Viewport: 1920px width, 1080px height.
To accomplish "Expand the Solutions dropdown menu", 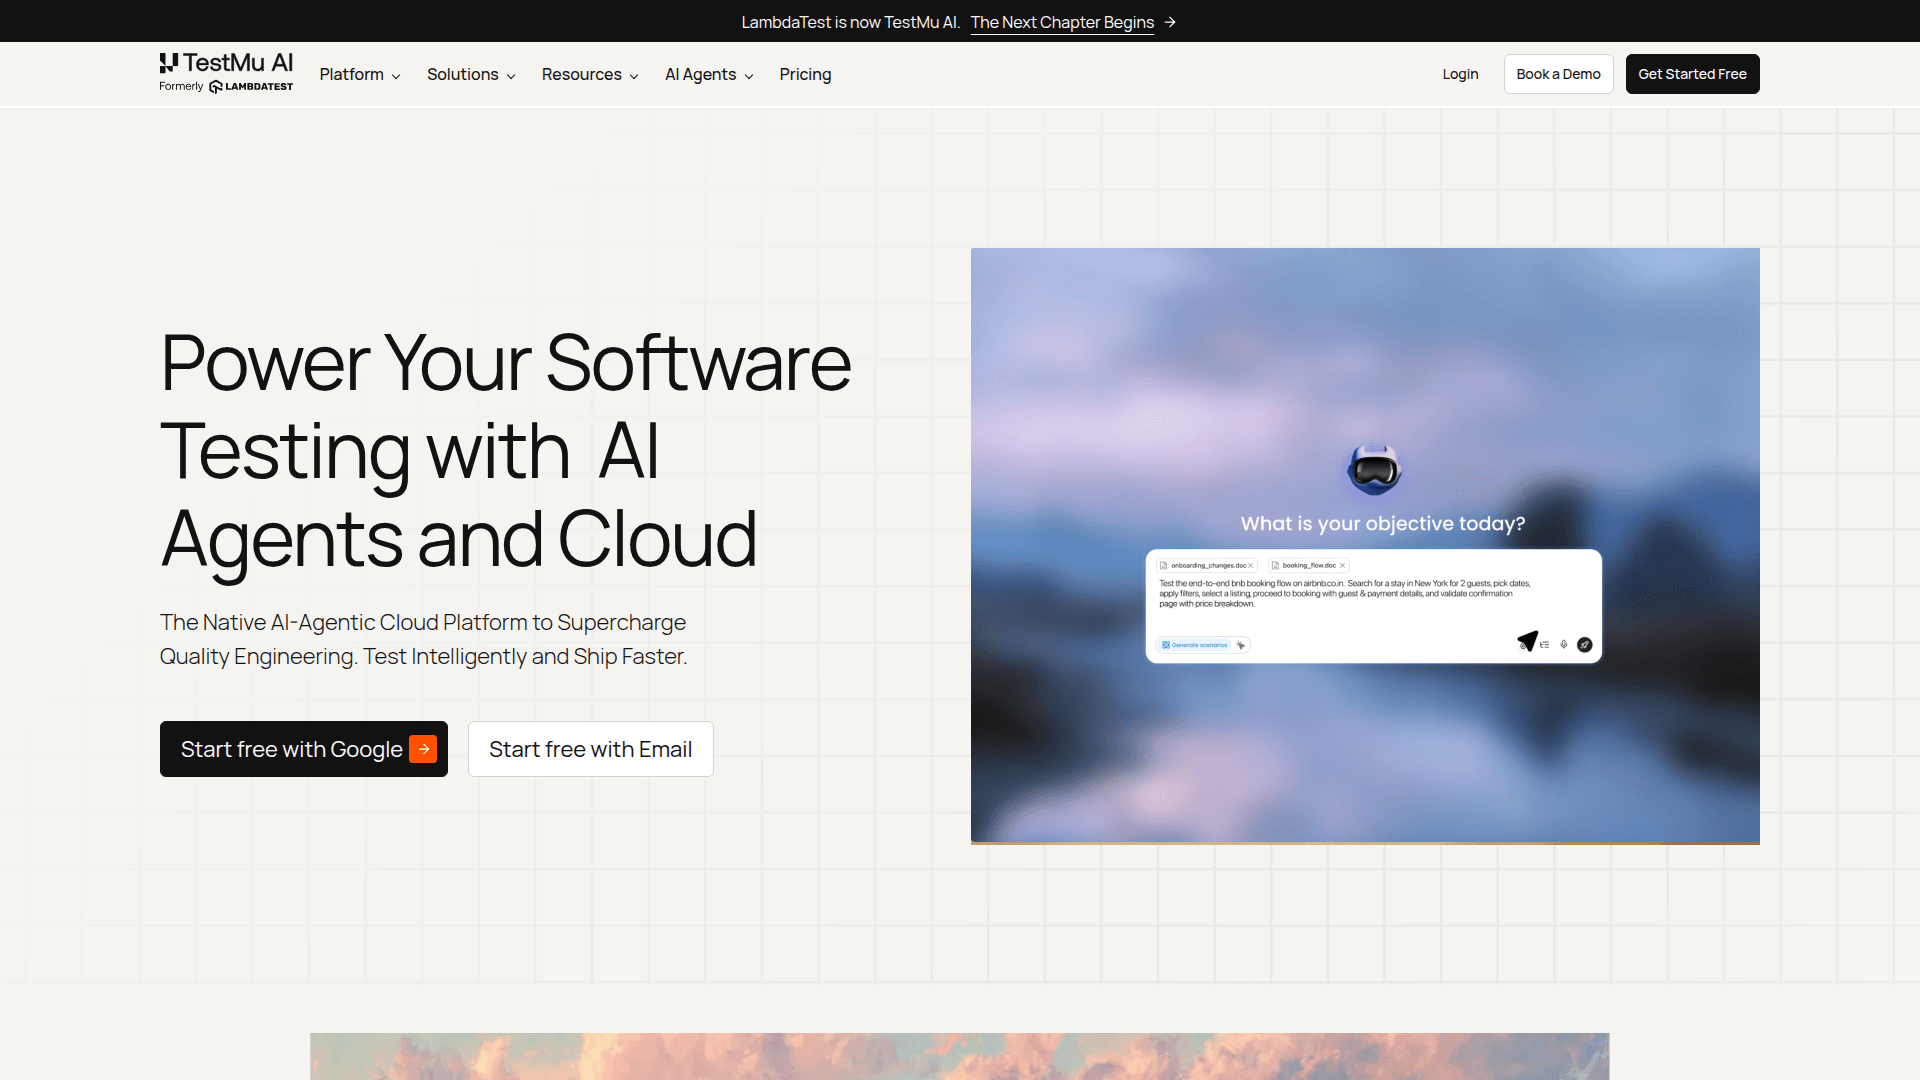I will tap(471, 74).
